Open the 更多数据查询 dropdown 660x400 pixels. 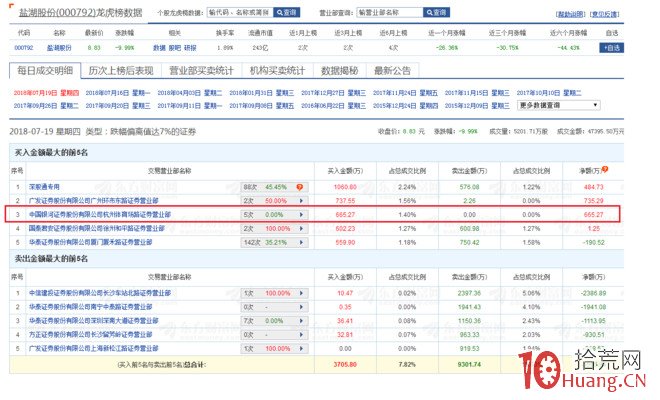pos(559,105)
